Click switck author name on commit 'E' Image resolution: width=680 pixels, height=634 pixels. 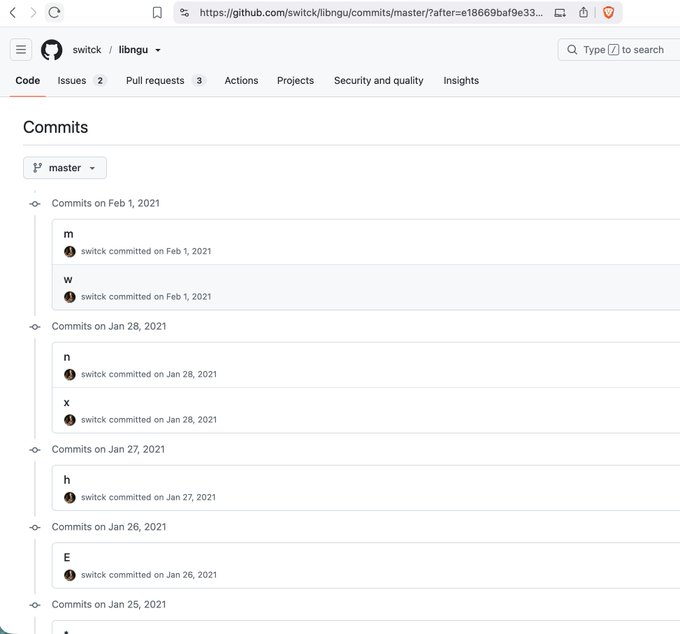click(x=94, y=575)
